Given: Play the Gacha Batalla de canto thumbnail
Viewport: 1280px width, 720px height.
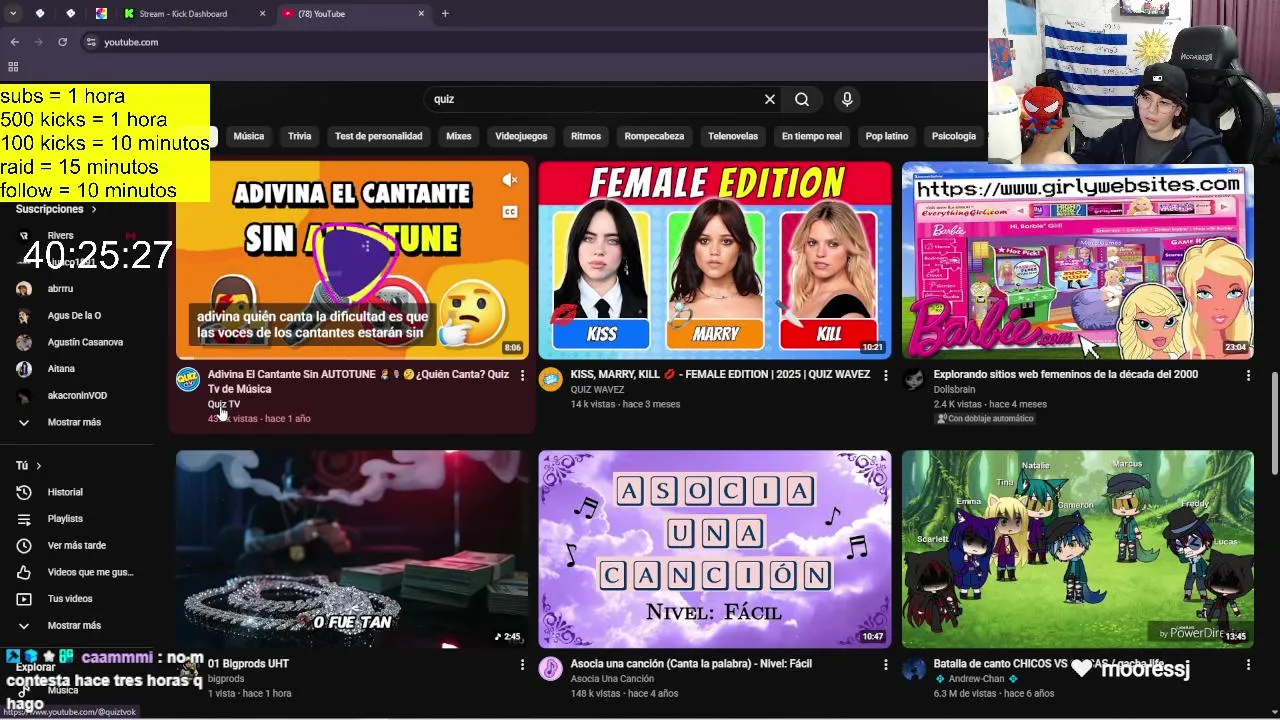Looking at the screenshot, I should pyautogui.click(x=1078, y=549).
